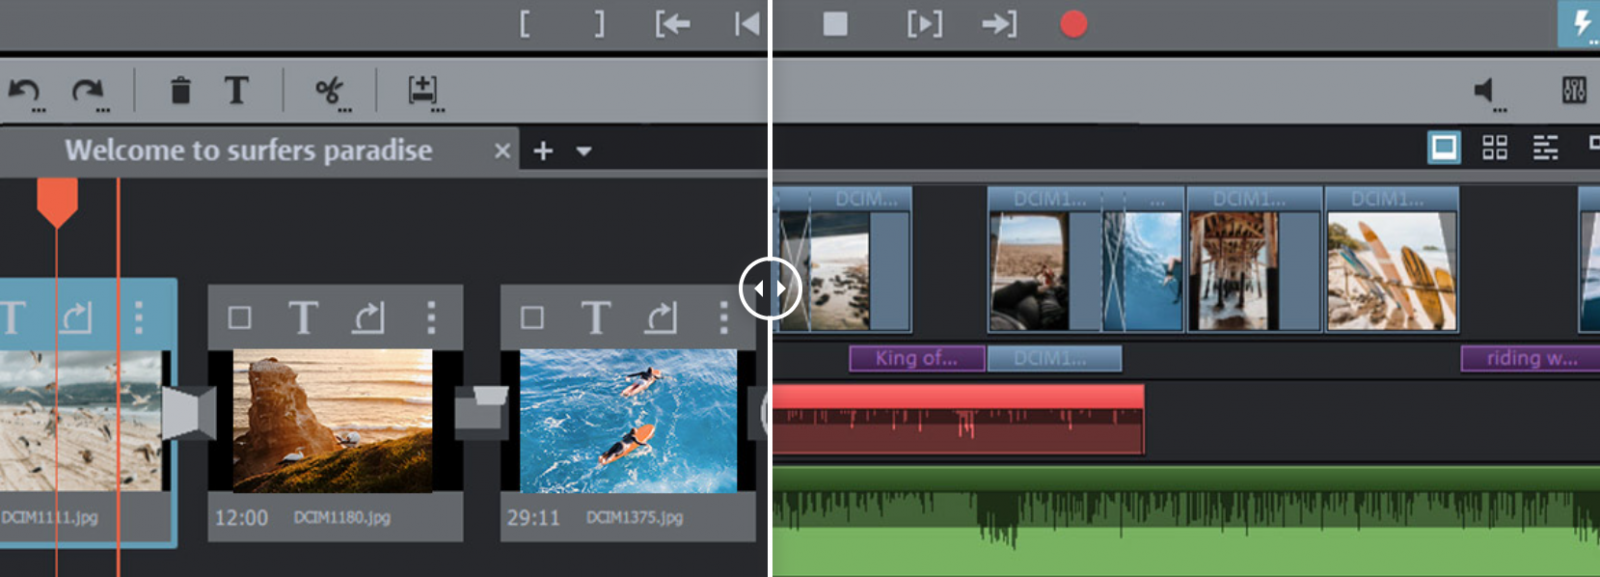Select the riding w... title clip
Image resolution: width=1600 pixels, height=577 pixels.
click(1530, 358)
